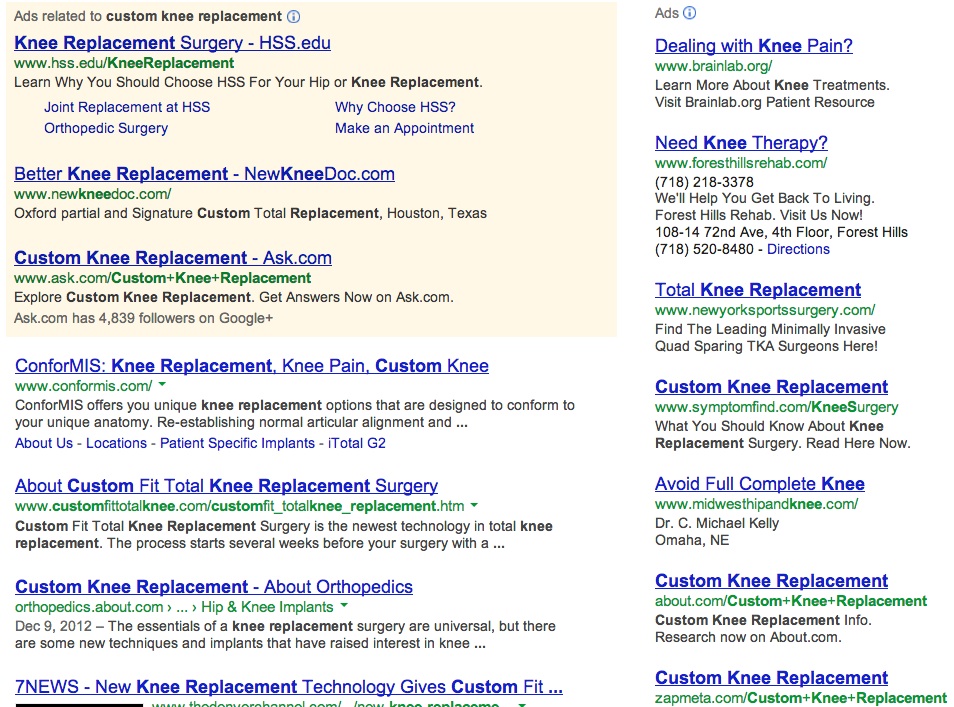Open 'Better Knee Replacement - NewKneeDoc.com' ad

[x=204, y=173]
